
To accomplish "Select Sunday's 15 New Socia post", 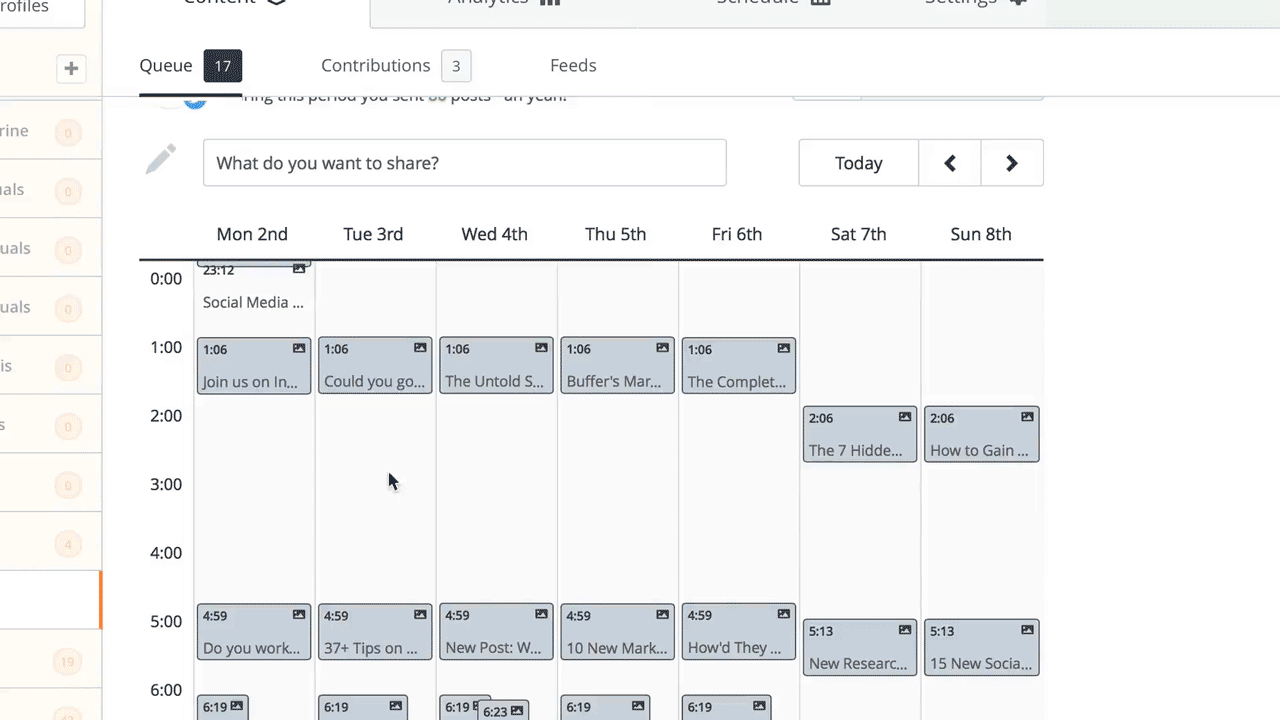I will tap(981, 648).
